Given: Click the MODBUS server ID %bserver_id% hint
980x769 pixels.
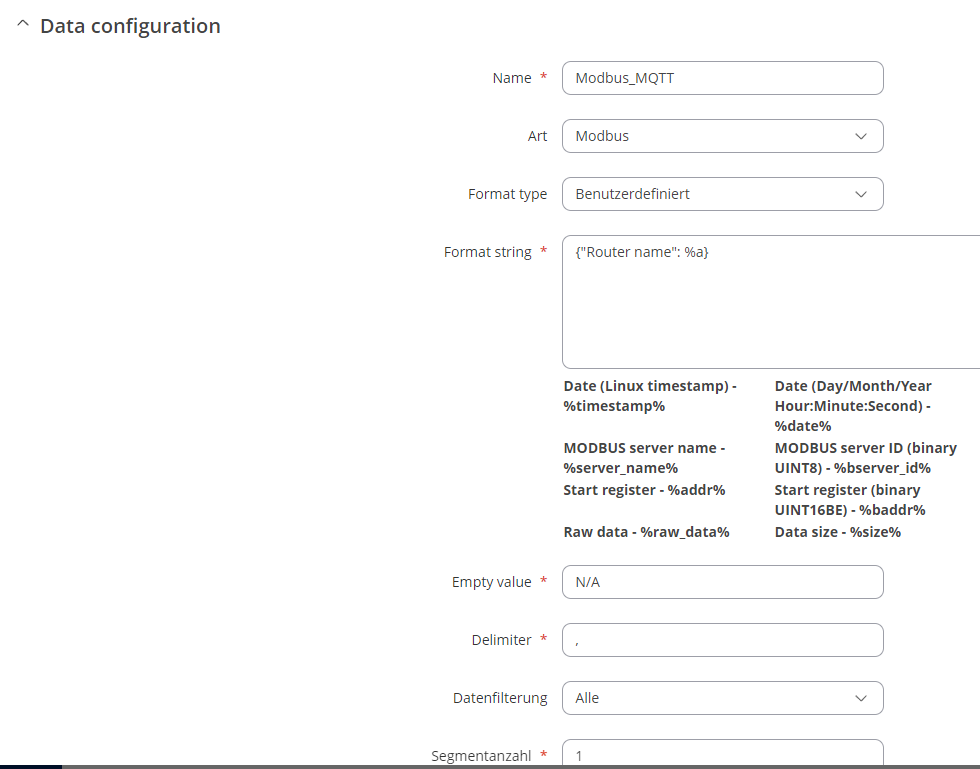Looking at the screenshot, I should pyautogui.click(x=866, y=458).
